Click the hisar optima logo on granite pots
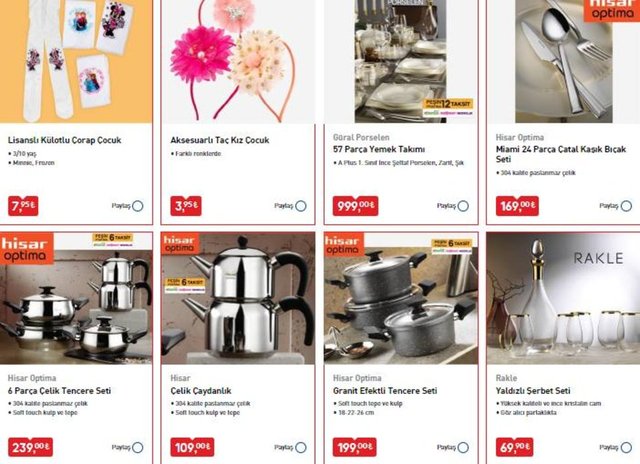This screenshot has height=464, width=640. 344,245
